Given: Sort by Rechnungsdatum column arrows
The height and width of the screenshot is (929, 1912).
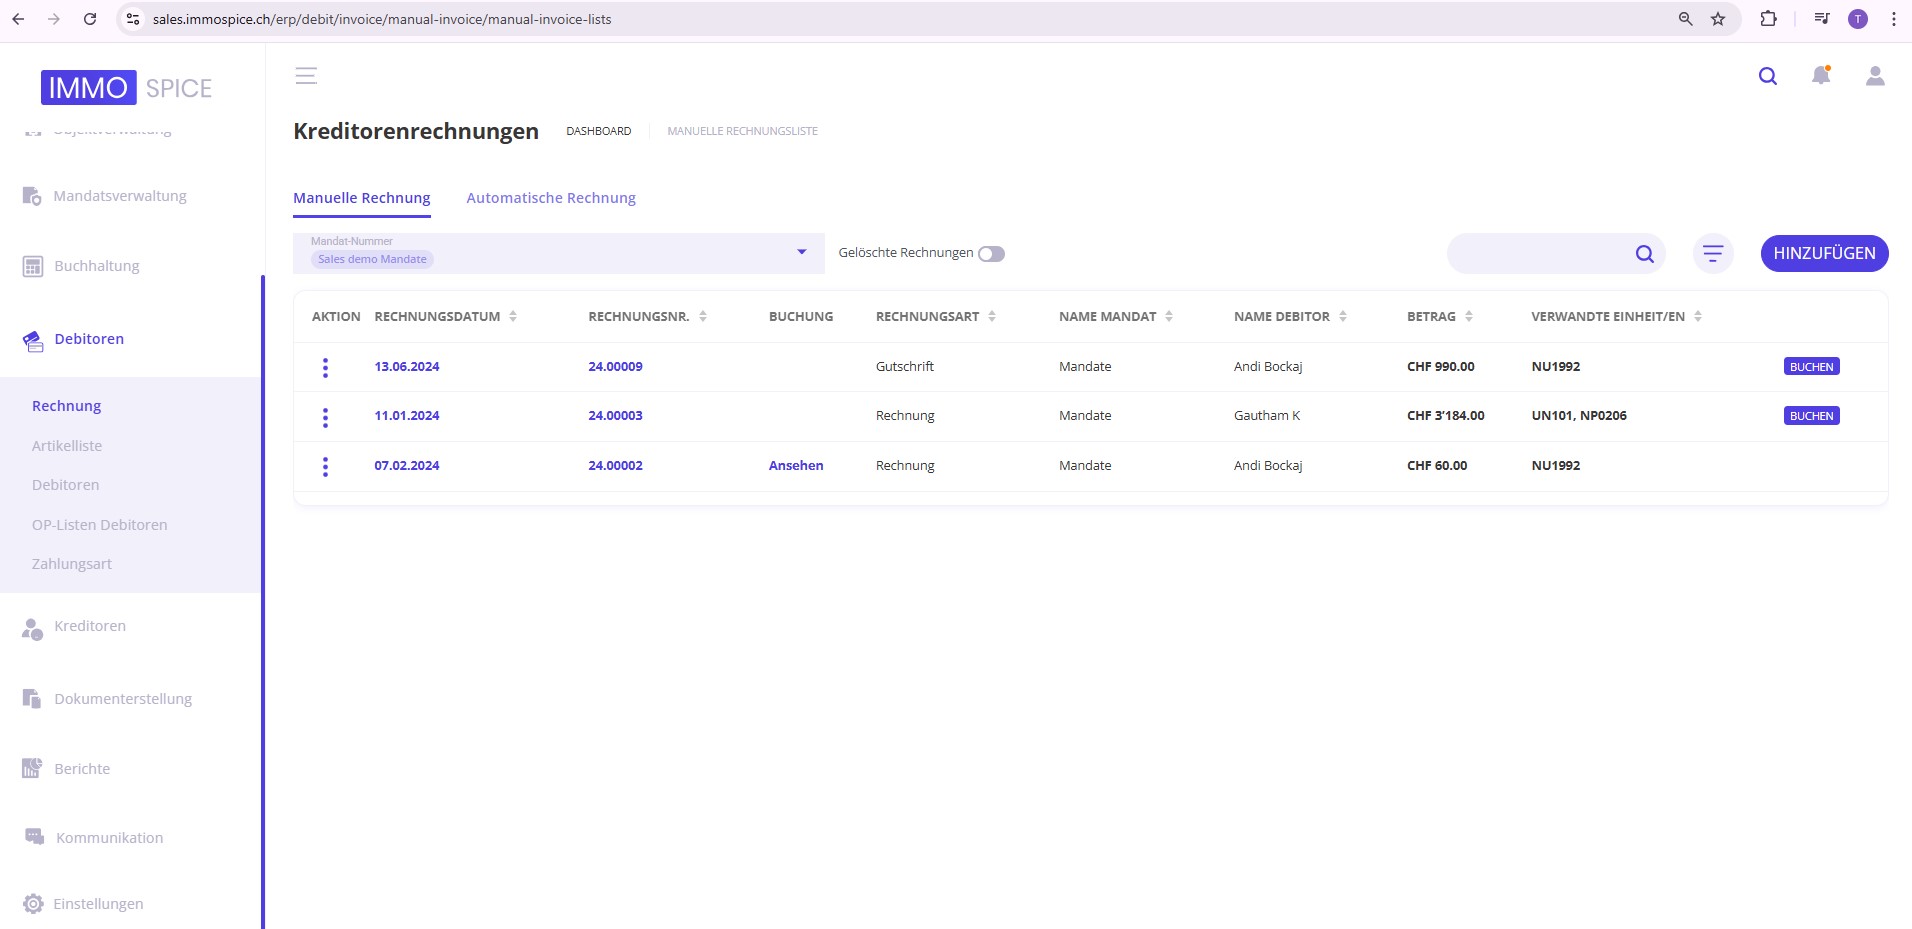Looking at the screenshot, I should point(513,317).
